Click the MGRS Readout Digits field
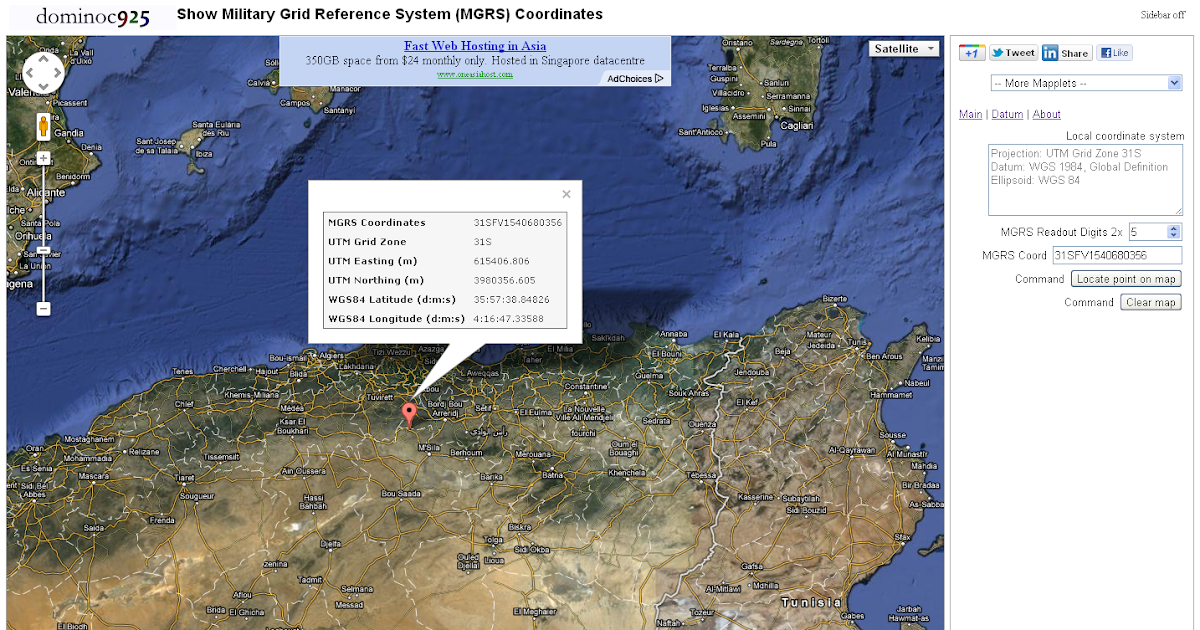1200x630 pixels. coord(1147,232)
